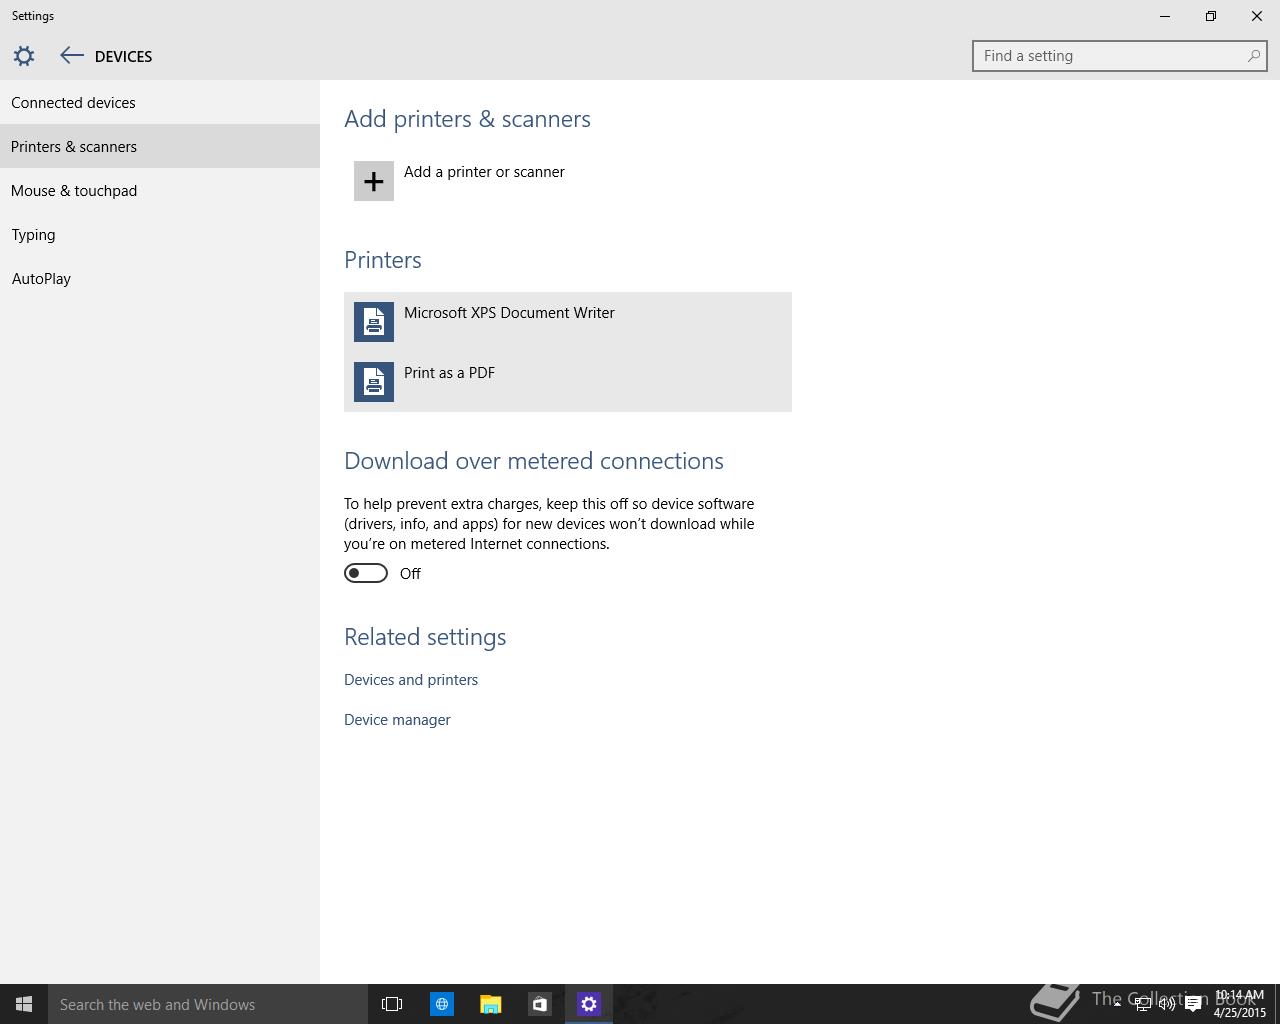Viewport: 1280px width, 1024px height.
Task: Open the network status tray icon
Action: point(1142,1004)
